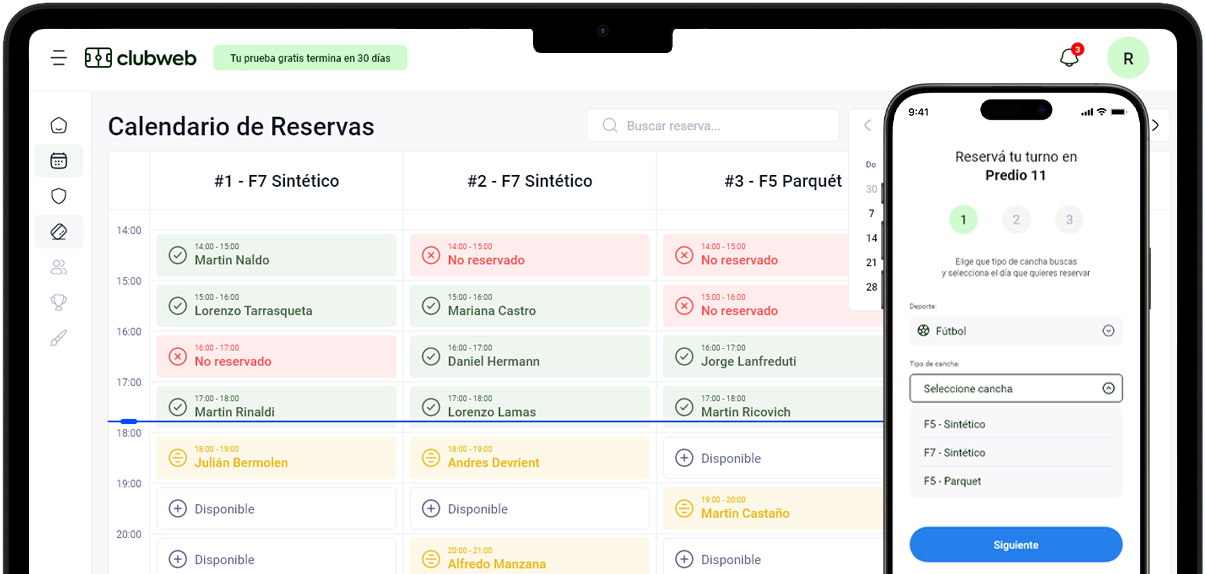Open the ticket icon in sidebar
This screenshot has height=574, width=1205.
pyautogui.click(x=59, y=232)
